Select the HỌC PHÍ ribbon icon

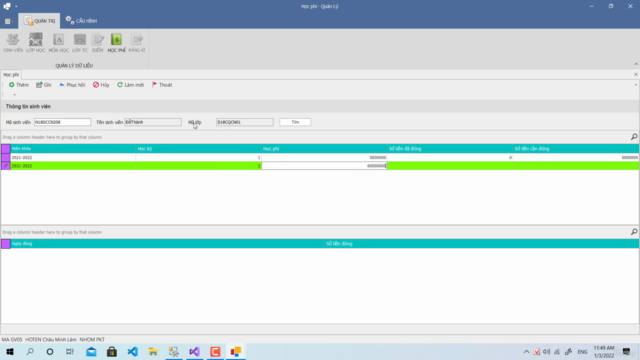click(x=116, y=43)
